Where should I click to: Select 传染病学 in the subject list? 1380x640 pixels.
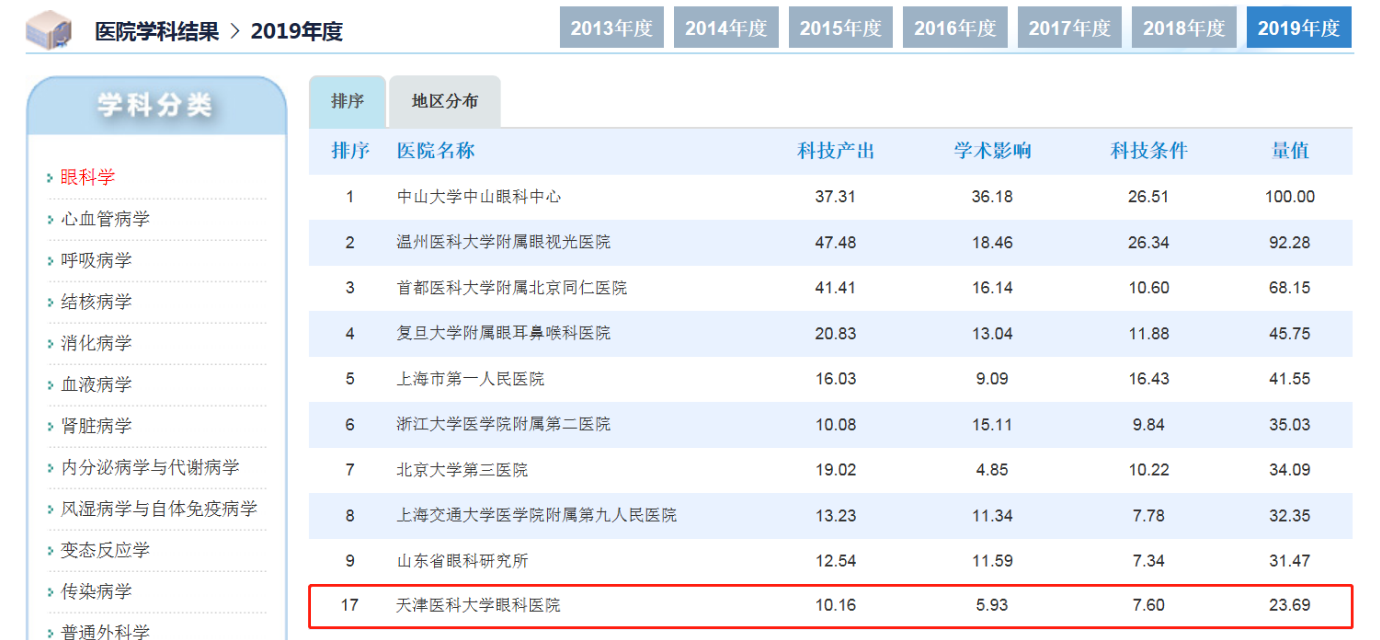coord(96,592)
